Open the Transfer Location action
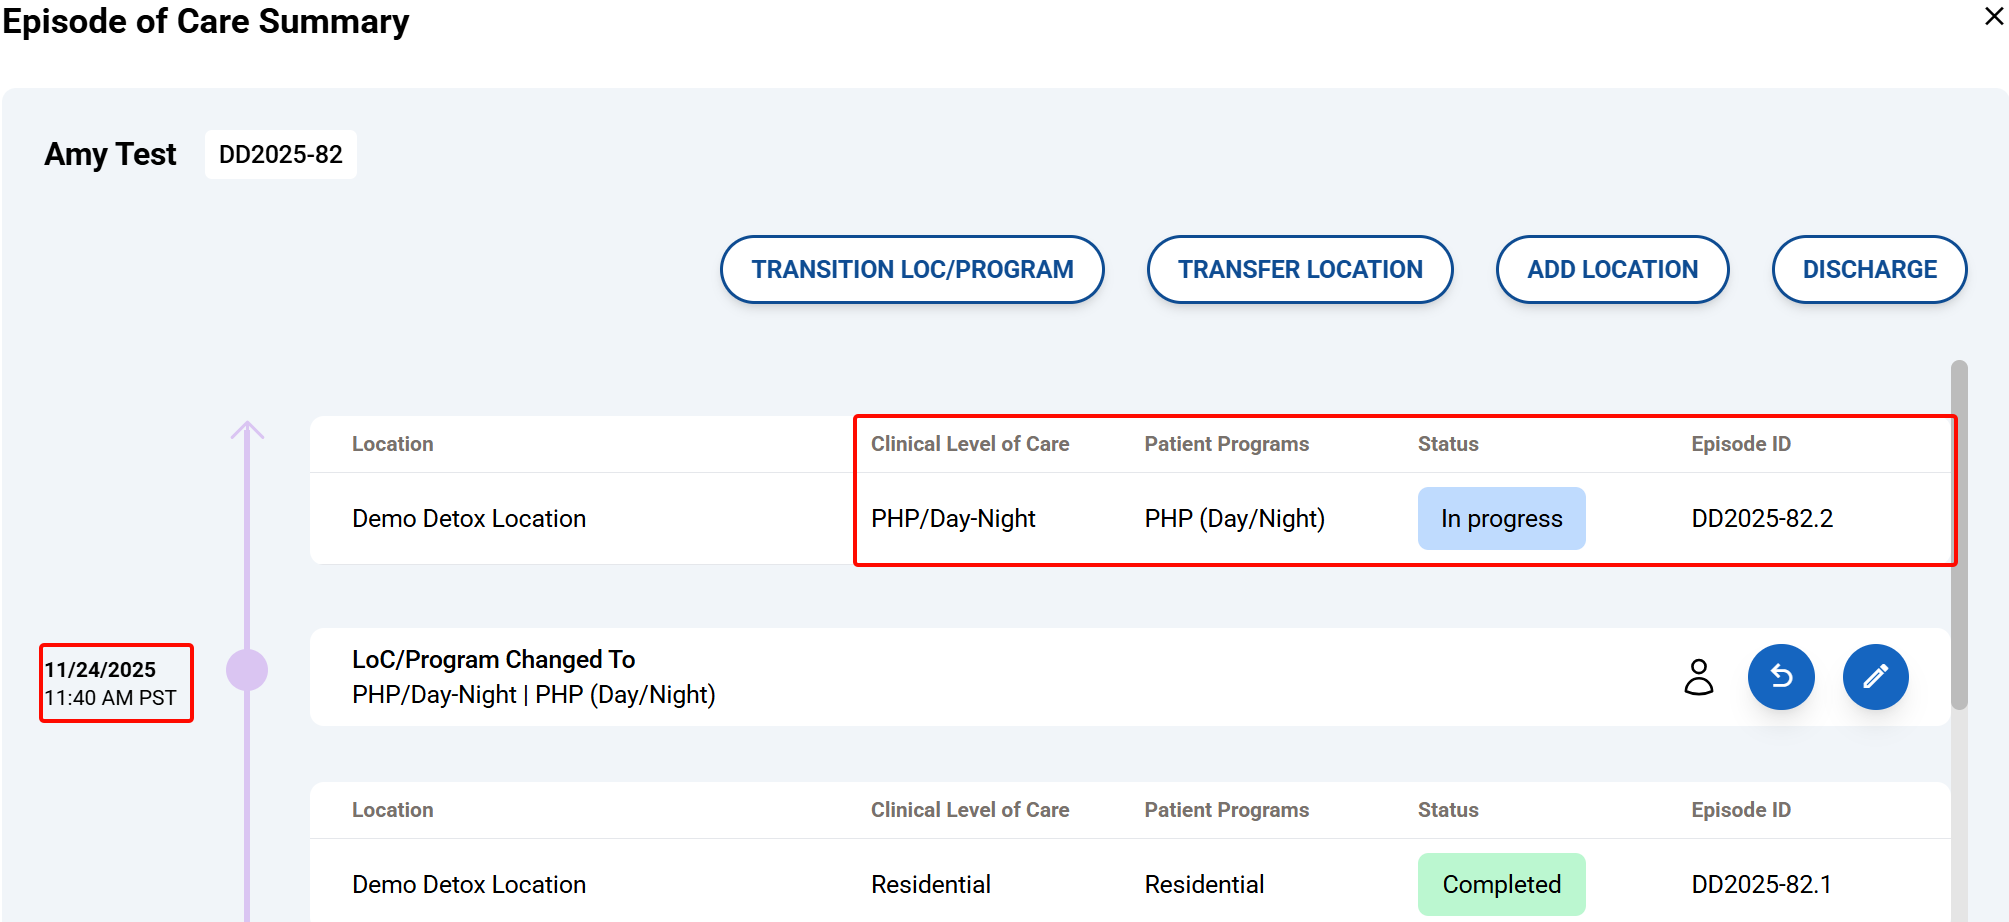 (1299, 270)
